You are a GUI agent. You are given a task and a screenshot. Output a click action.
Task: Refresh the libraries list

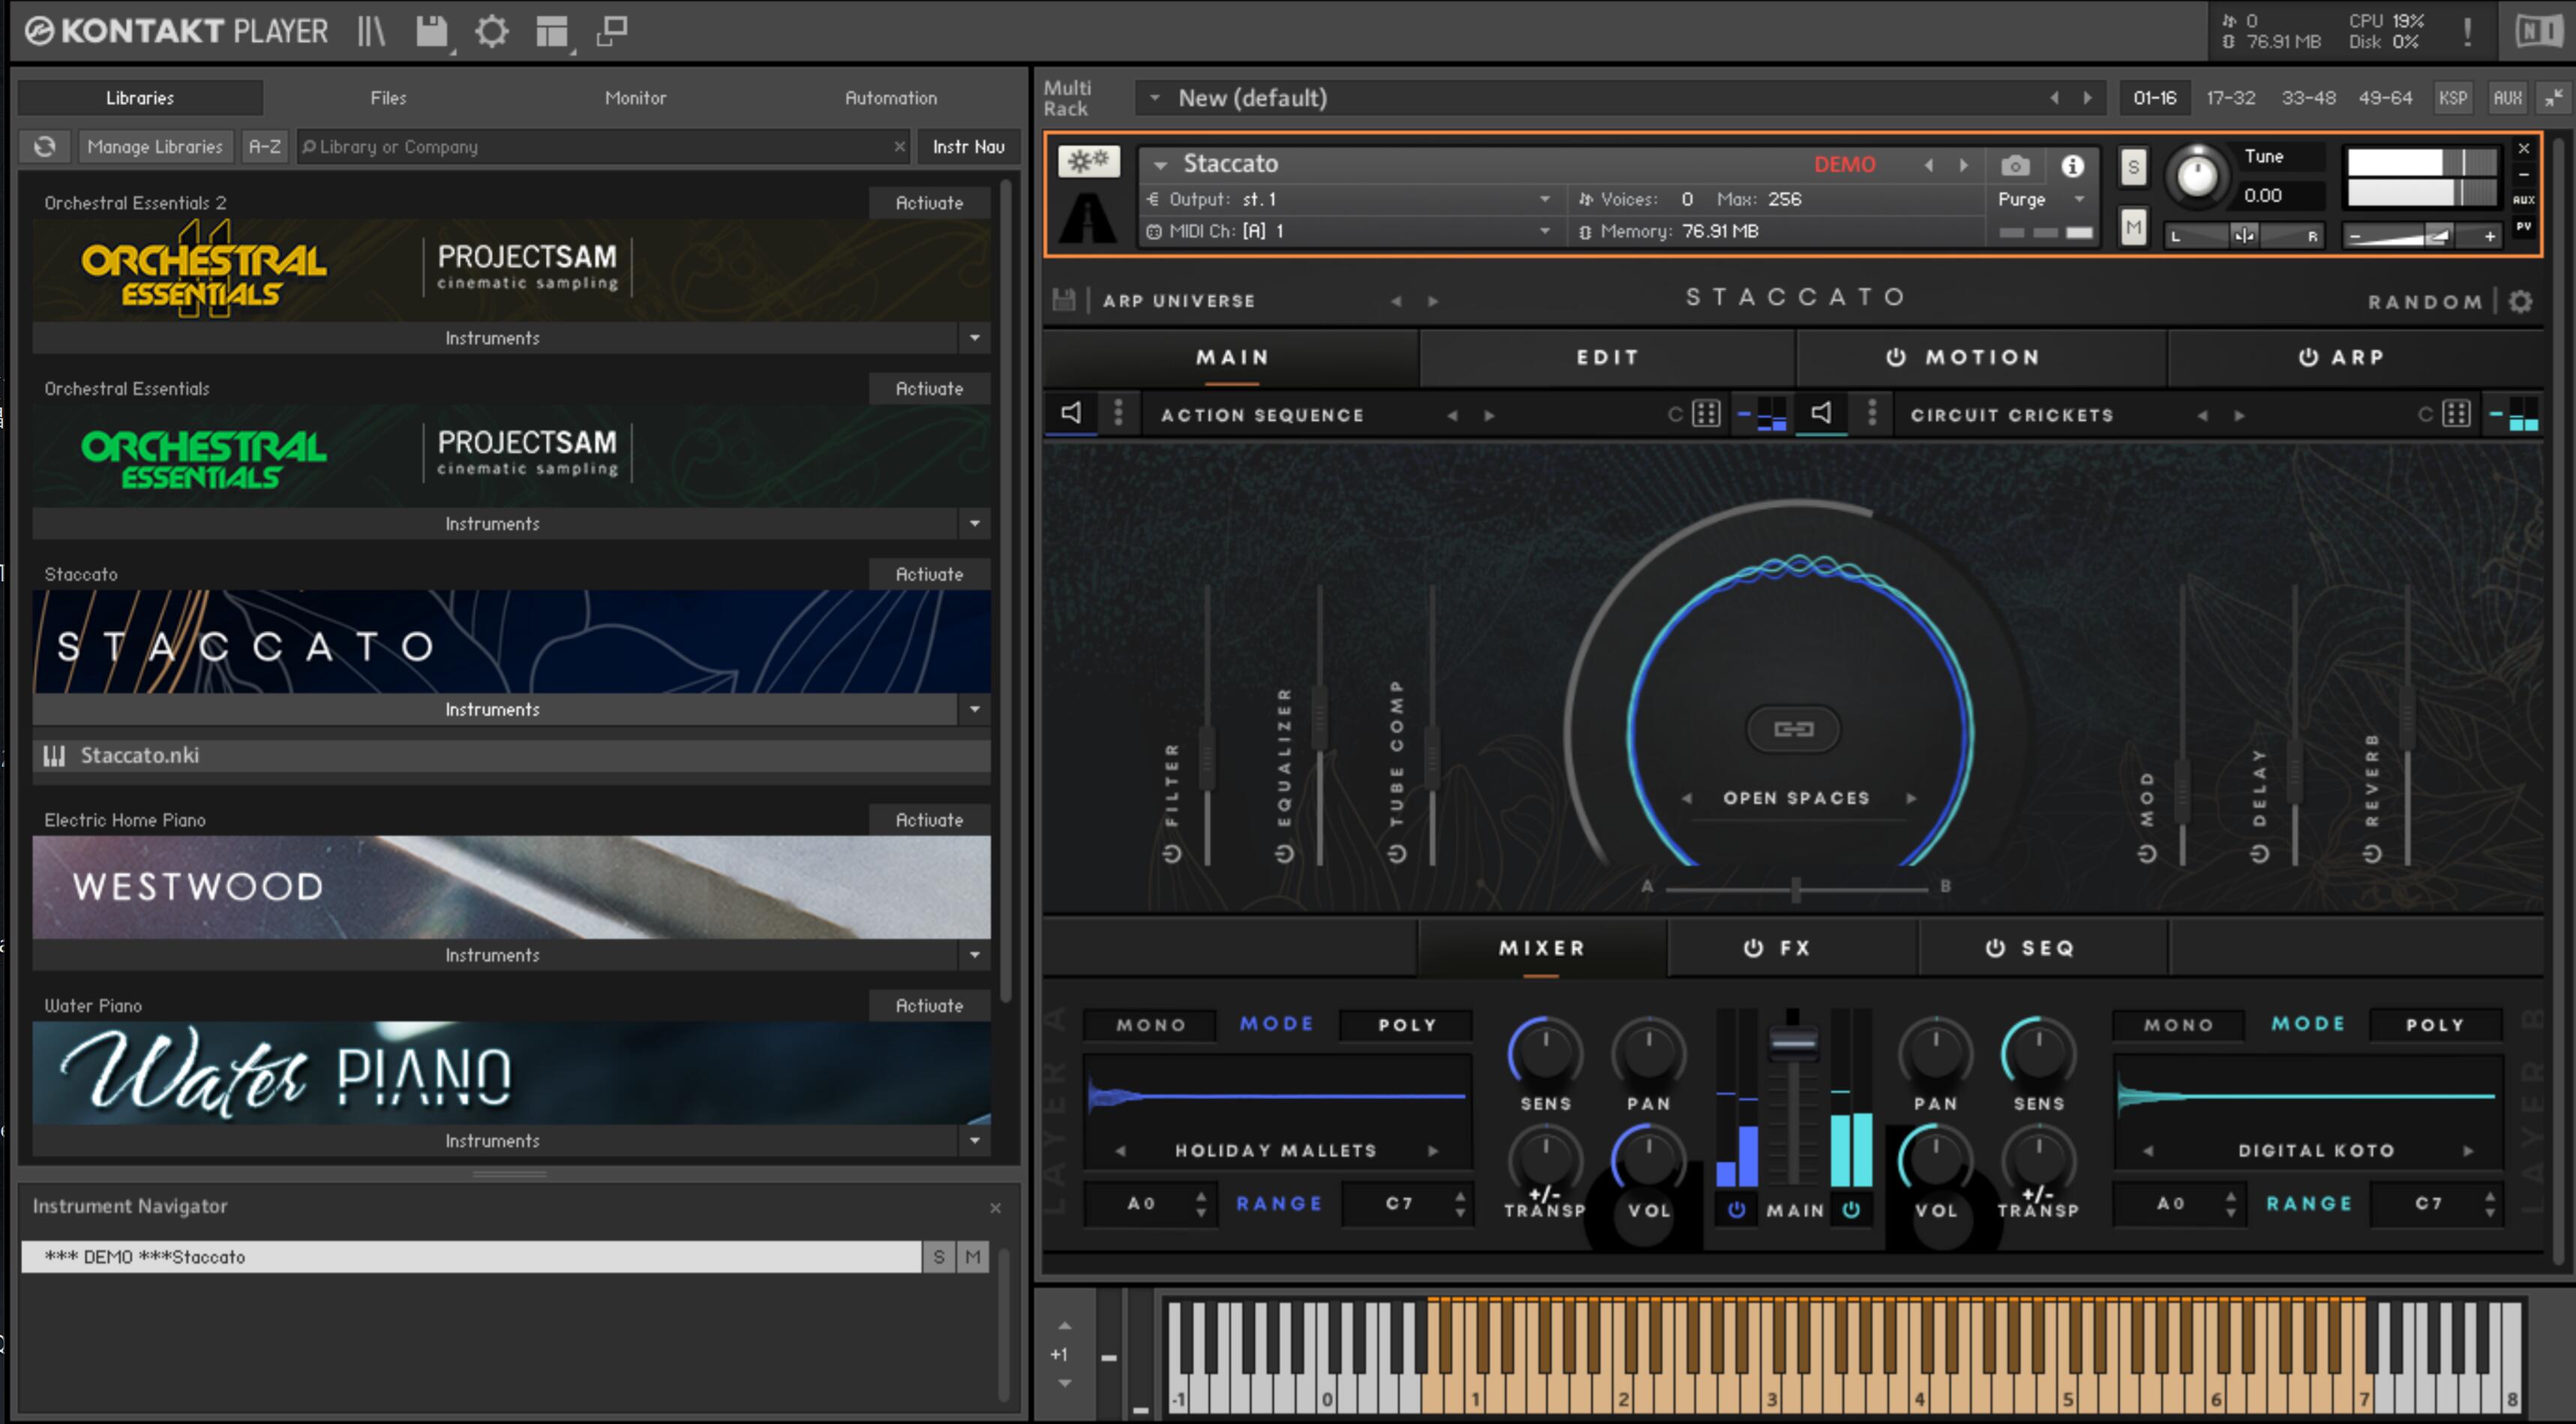(x=45, y=146)
